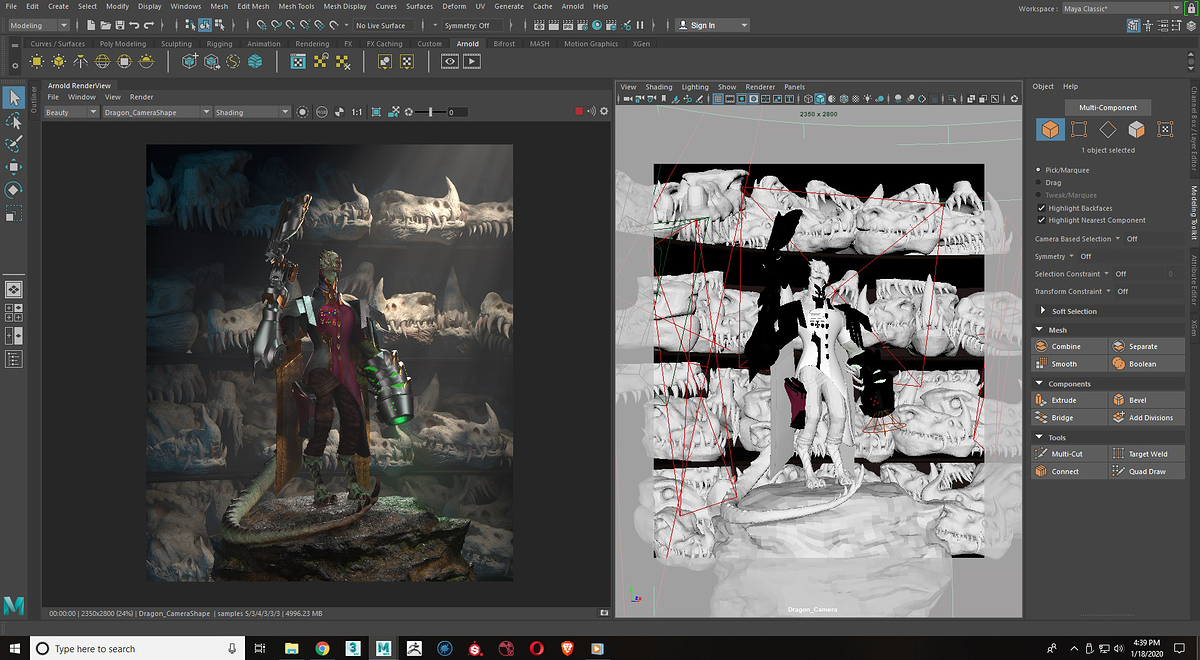This screenshot has height=660, width=1200.
Task: Click the Maya logo at bottom left
Action: (x=14, y=606)
